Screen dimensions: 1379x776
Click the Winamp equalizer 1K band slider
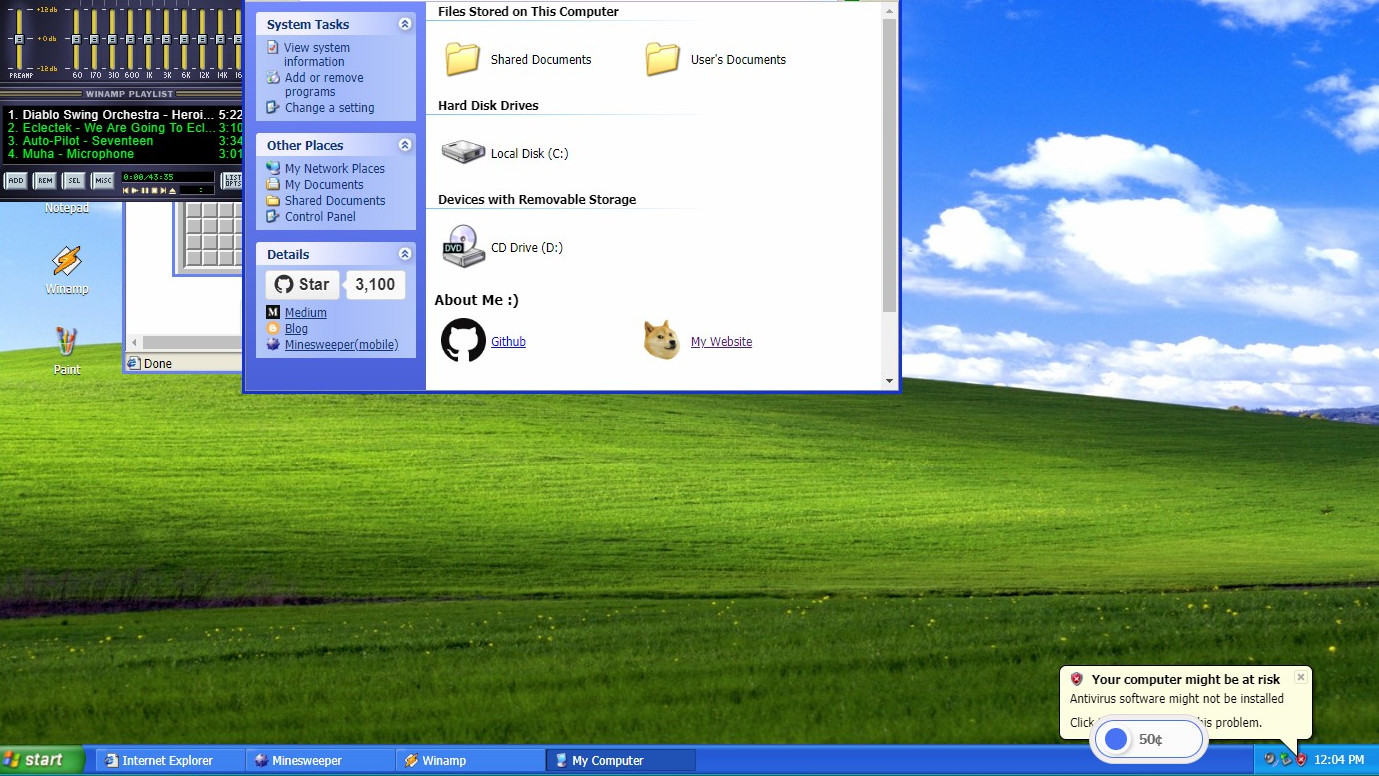[149, 39]
